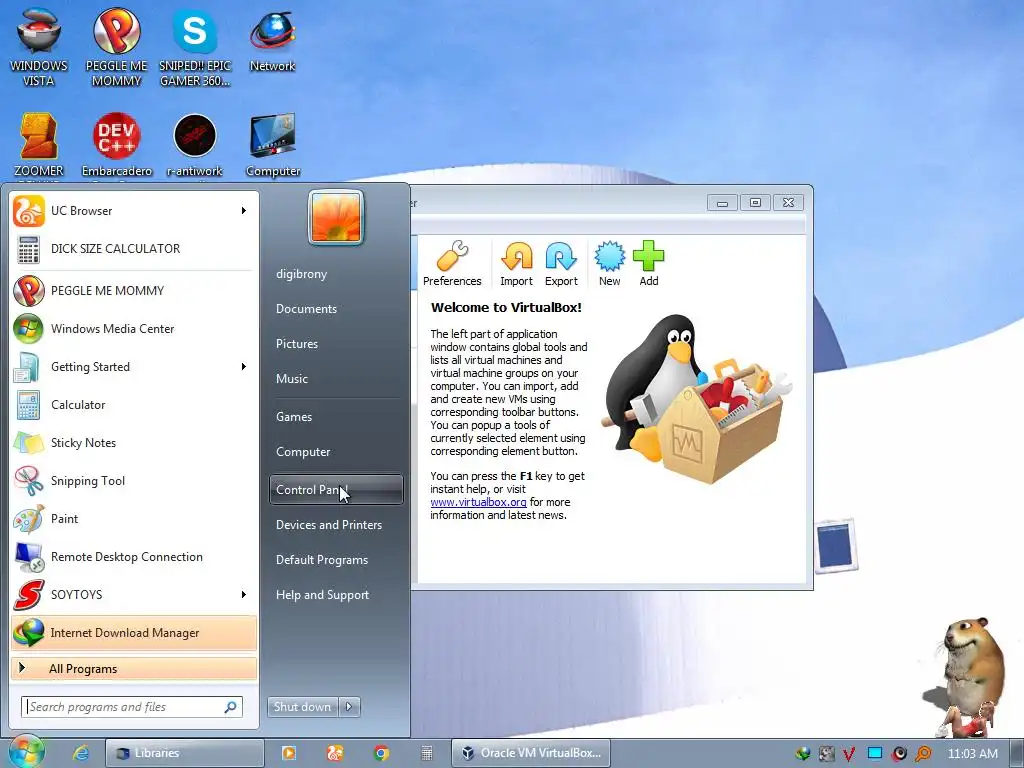Open Documents from Start menu

point(336,309)
